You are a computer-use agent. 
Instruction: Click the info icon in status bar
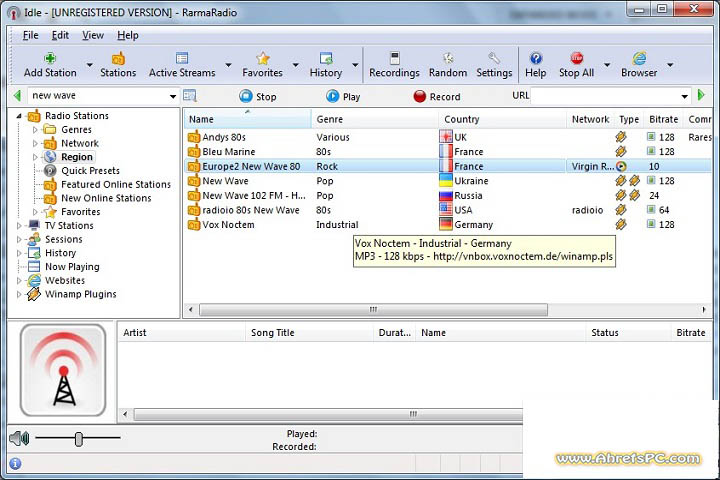click(x=15, y=463)
